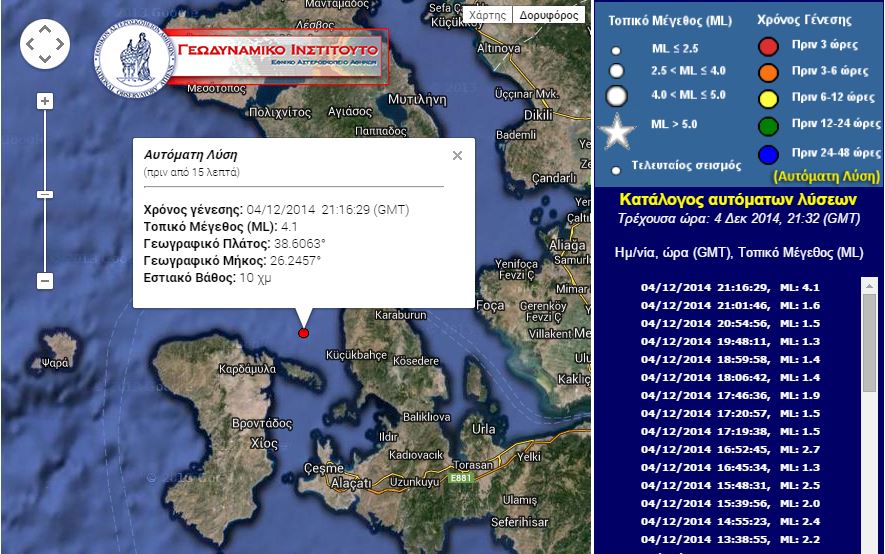This screenshot has height=554, width=885.
Task: Select the 16:45:34 ML: 1.3 catalog entry
Action: pos(730,468)
